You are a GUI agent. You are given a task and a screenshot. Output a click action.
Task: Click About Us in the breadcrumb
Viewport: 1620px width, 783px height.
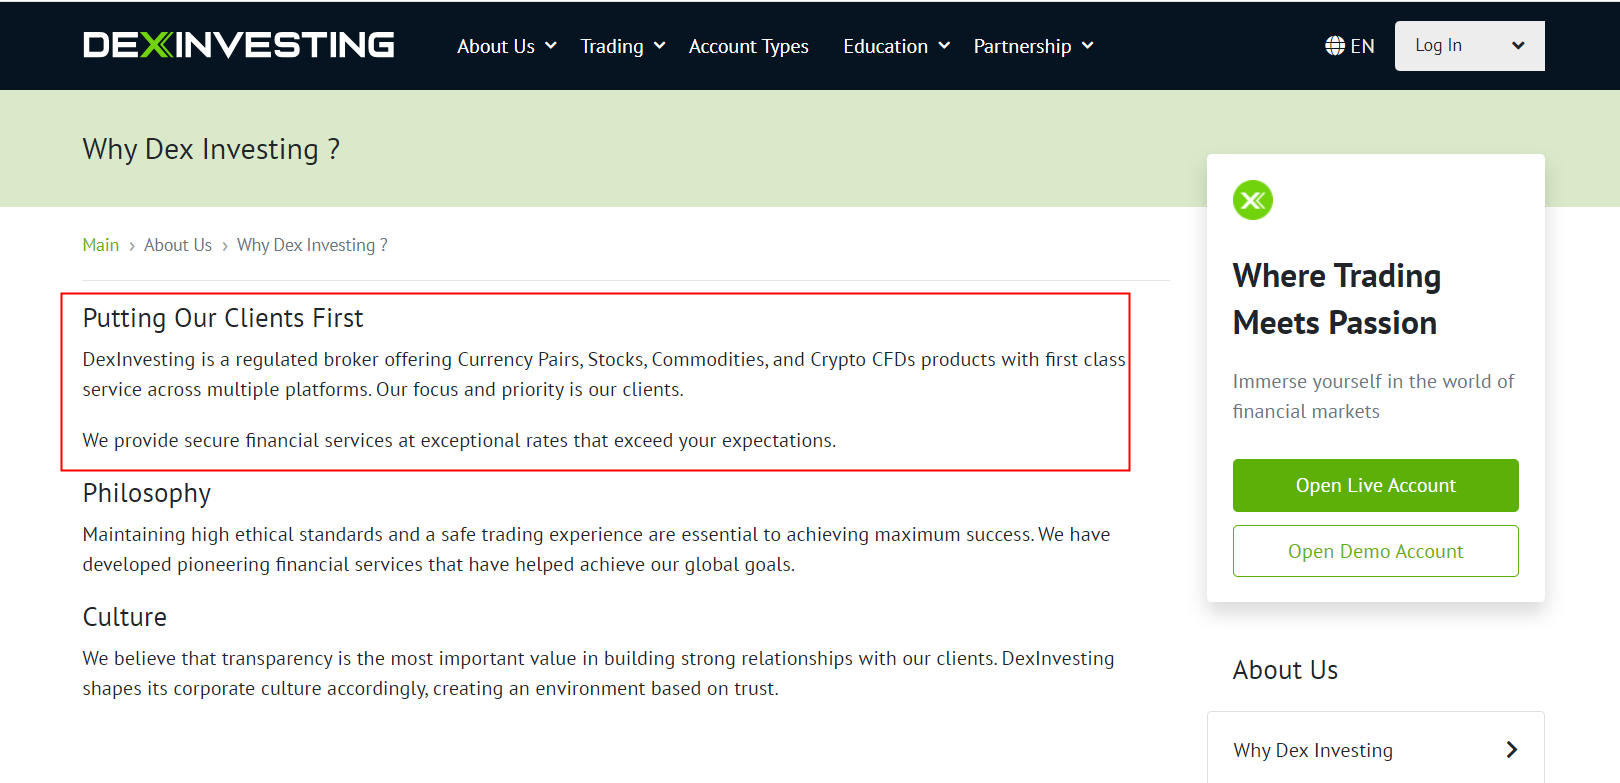178,245
